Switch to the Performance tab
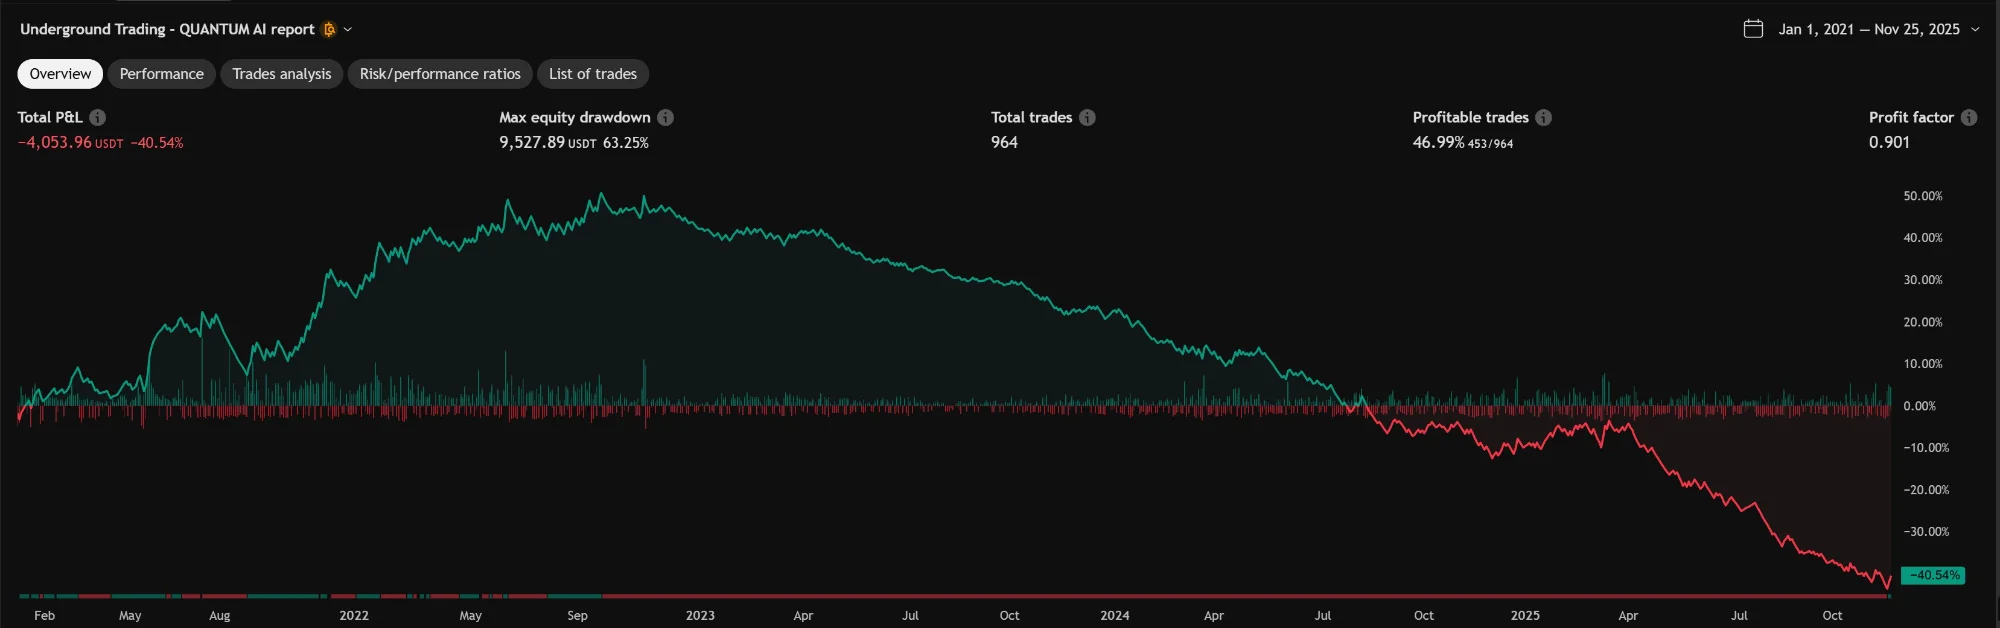 click(x=161, y=74)
